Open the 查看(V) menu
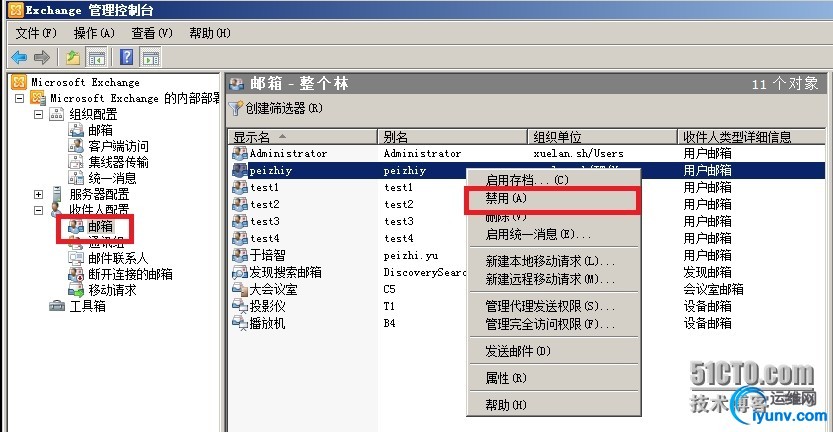833x432 pixels. (x=152, y=33)
